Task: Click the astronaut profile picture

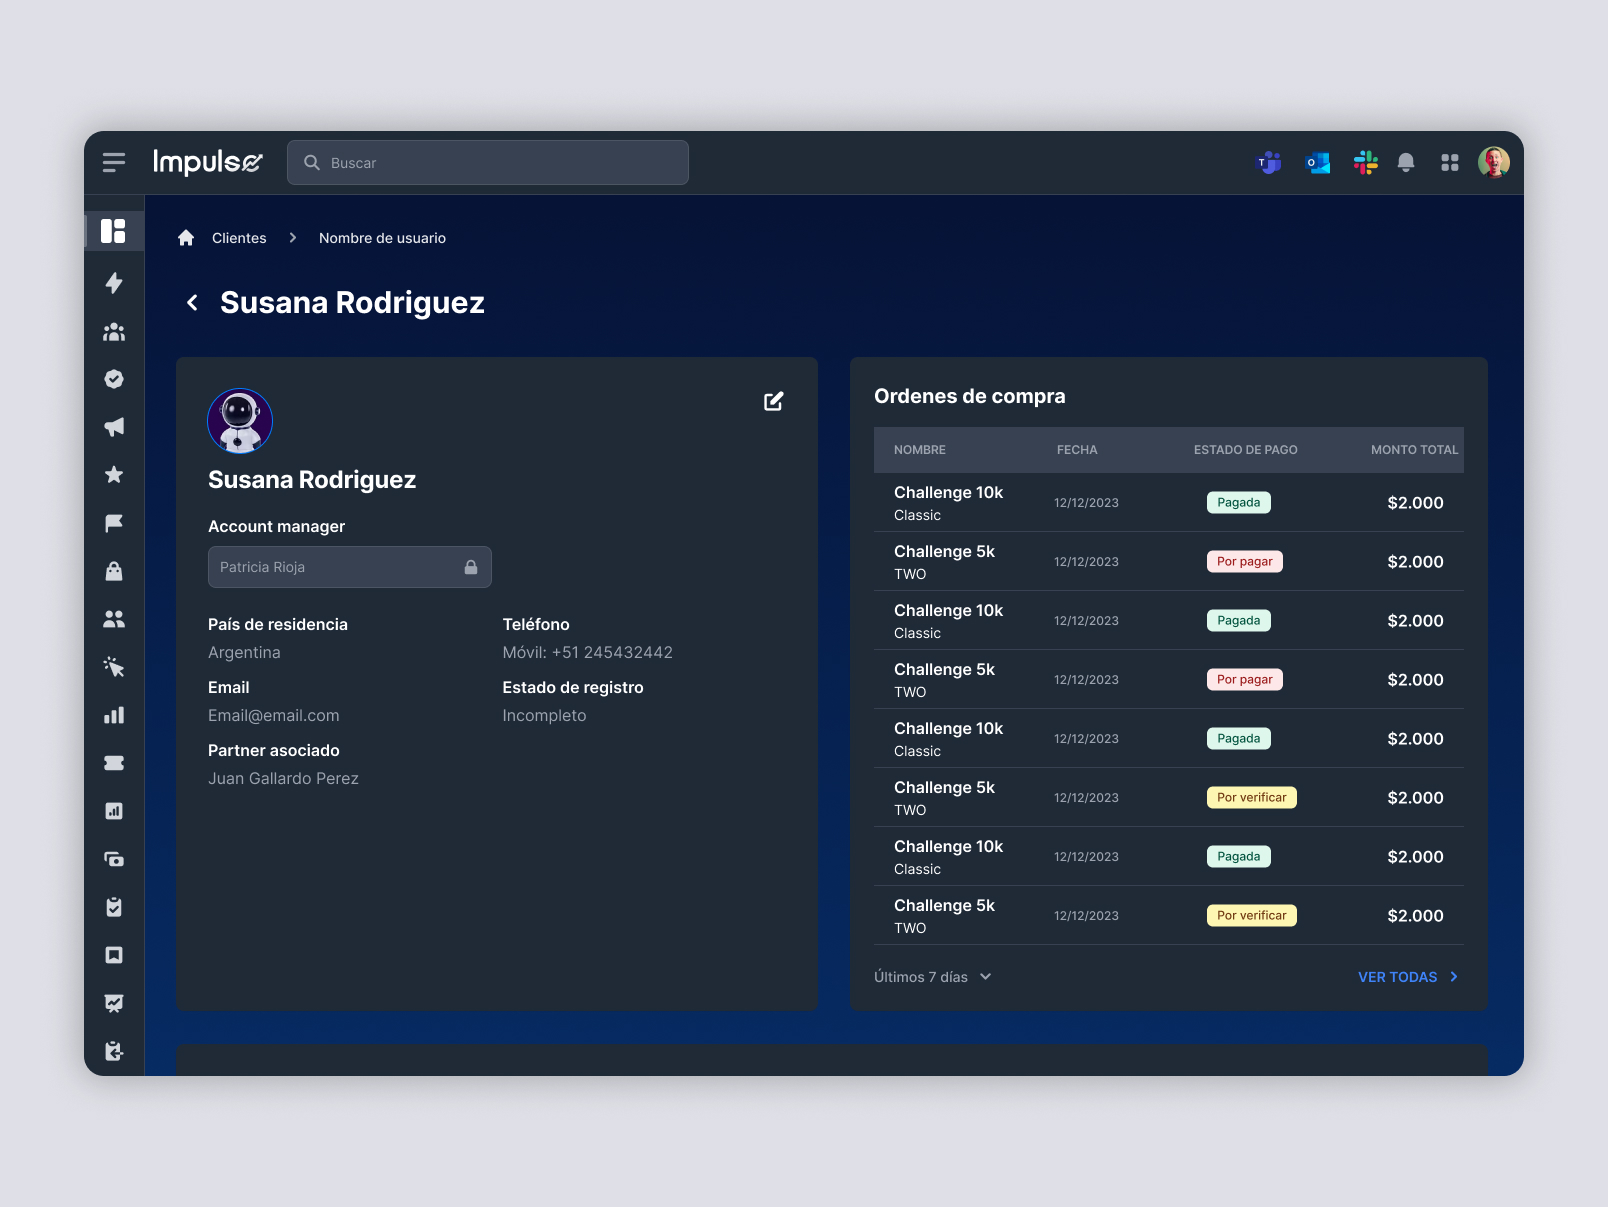Action: (x=240, y=421)
